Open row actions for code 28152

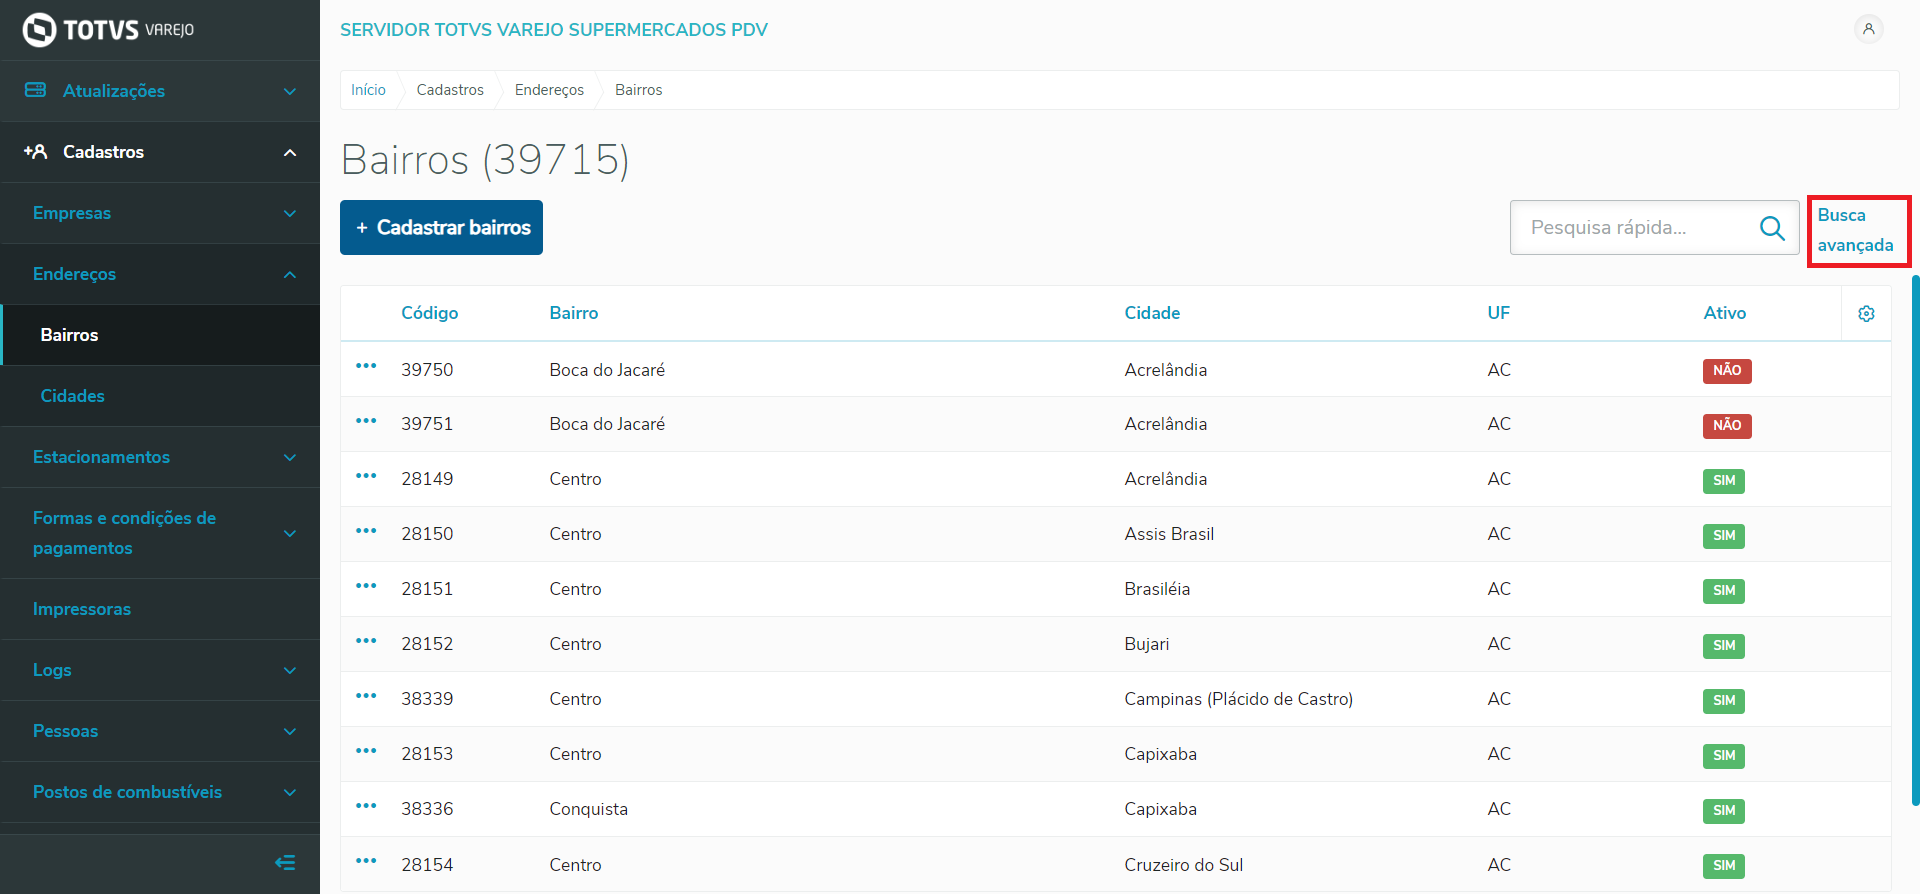click(x=366, y=641)
